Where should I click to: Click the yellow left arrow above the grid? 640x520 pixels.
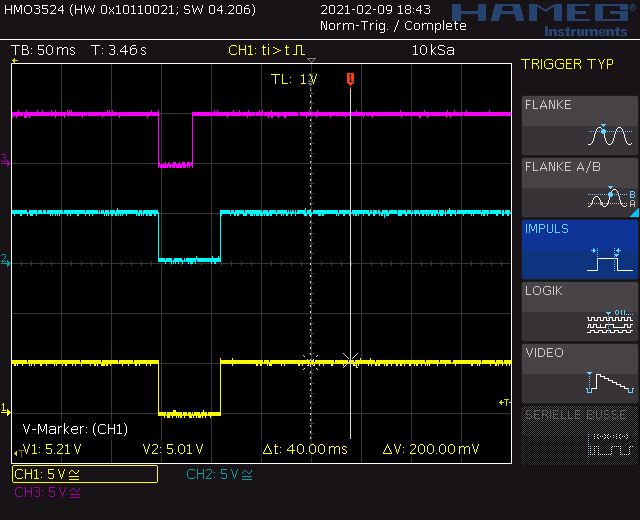click(15, 61)
